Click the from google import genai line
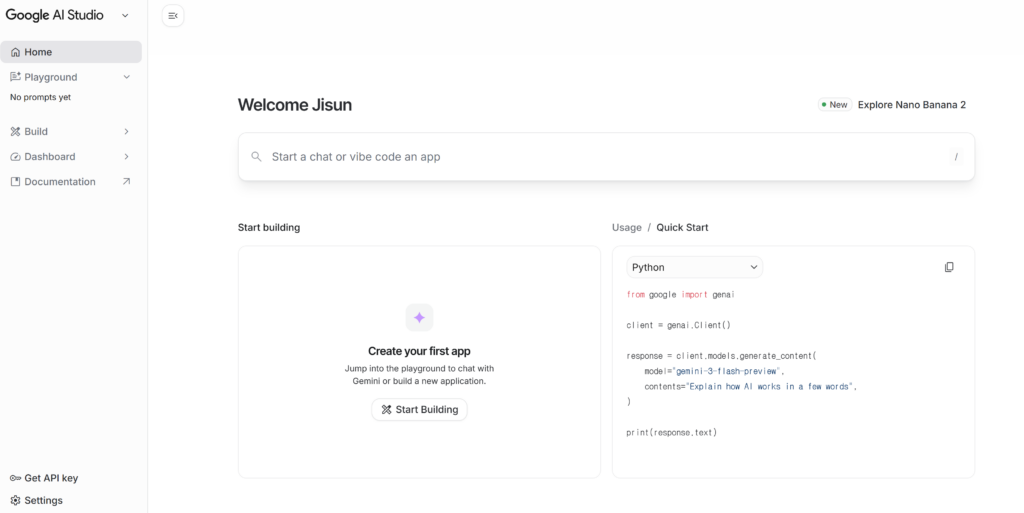This screenshot has height=513, width=1024. pos(680,295)
